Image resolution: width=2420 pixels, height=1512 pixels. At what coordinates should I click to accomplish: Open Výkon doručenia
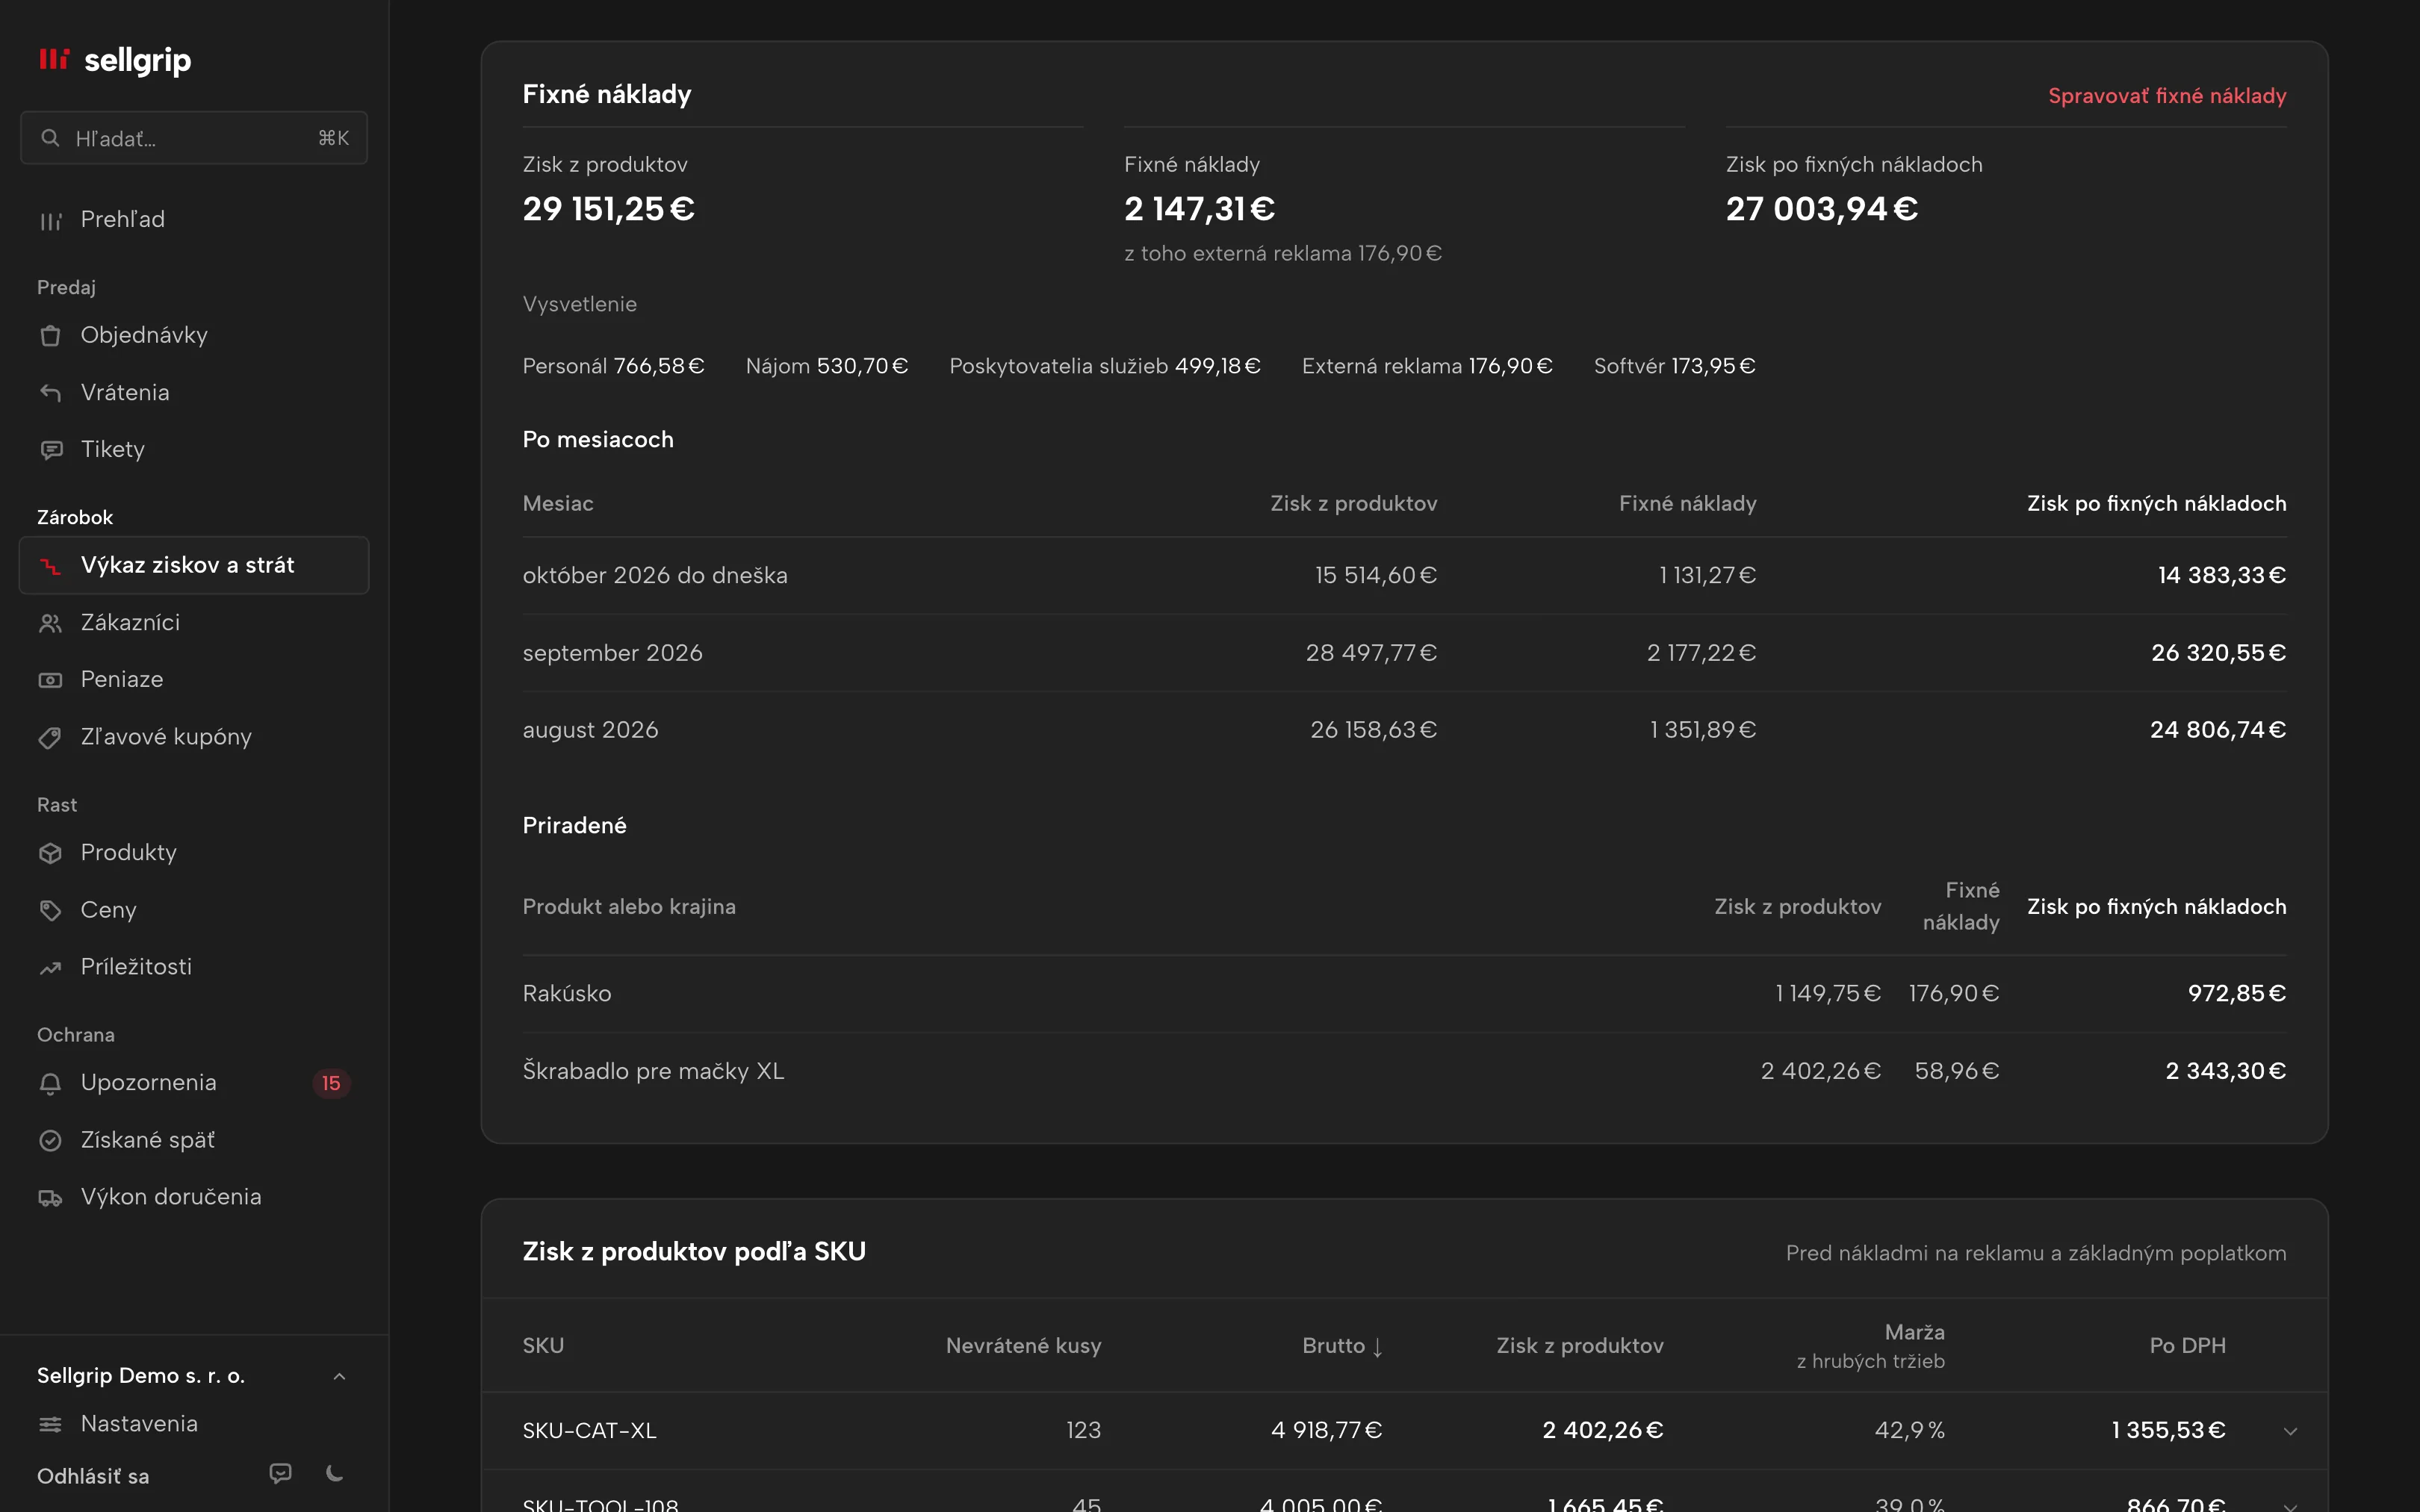point(193,1197)
